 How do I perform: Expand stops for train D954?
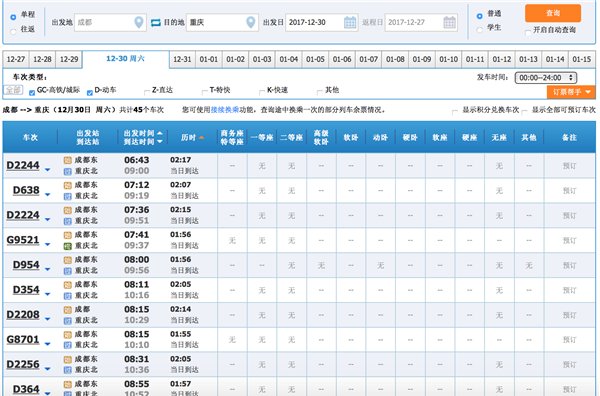47,269
